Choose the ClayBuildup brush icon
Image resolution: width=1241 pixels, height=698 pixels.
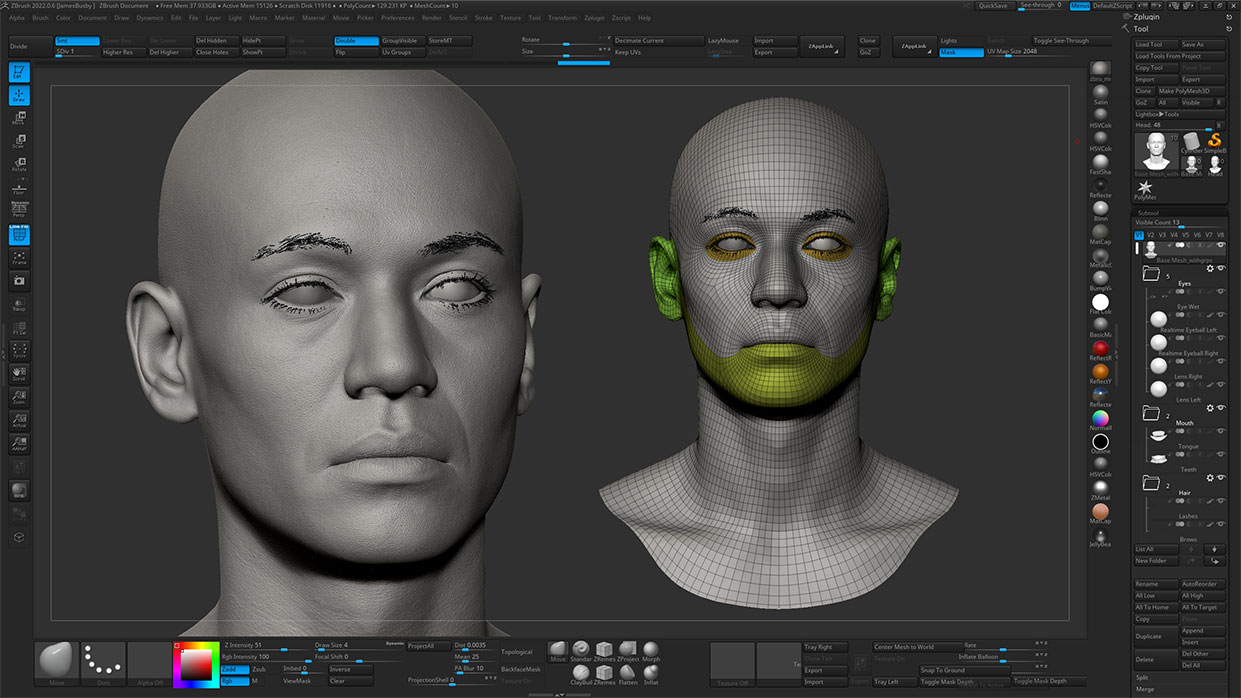click(x=581, y=673)
